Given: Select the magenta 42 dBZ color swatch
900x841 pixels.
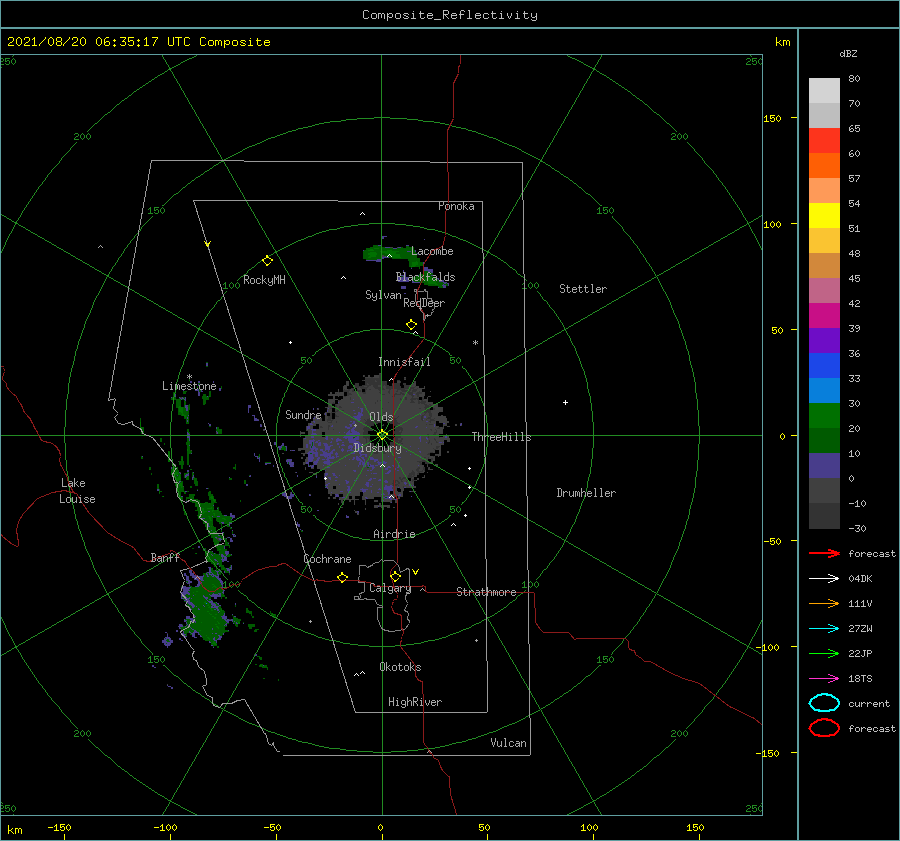Looking at the screenshot, I should click(824, 315).
